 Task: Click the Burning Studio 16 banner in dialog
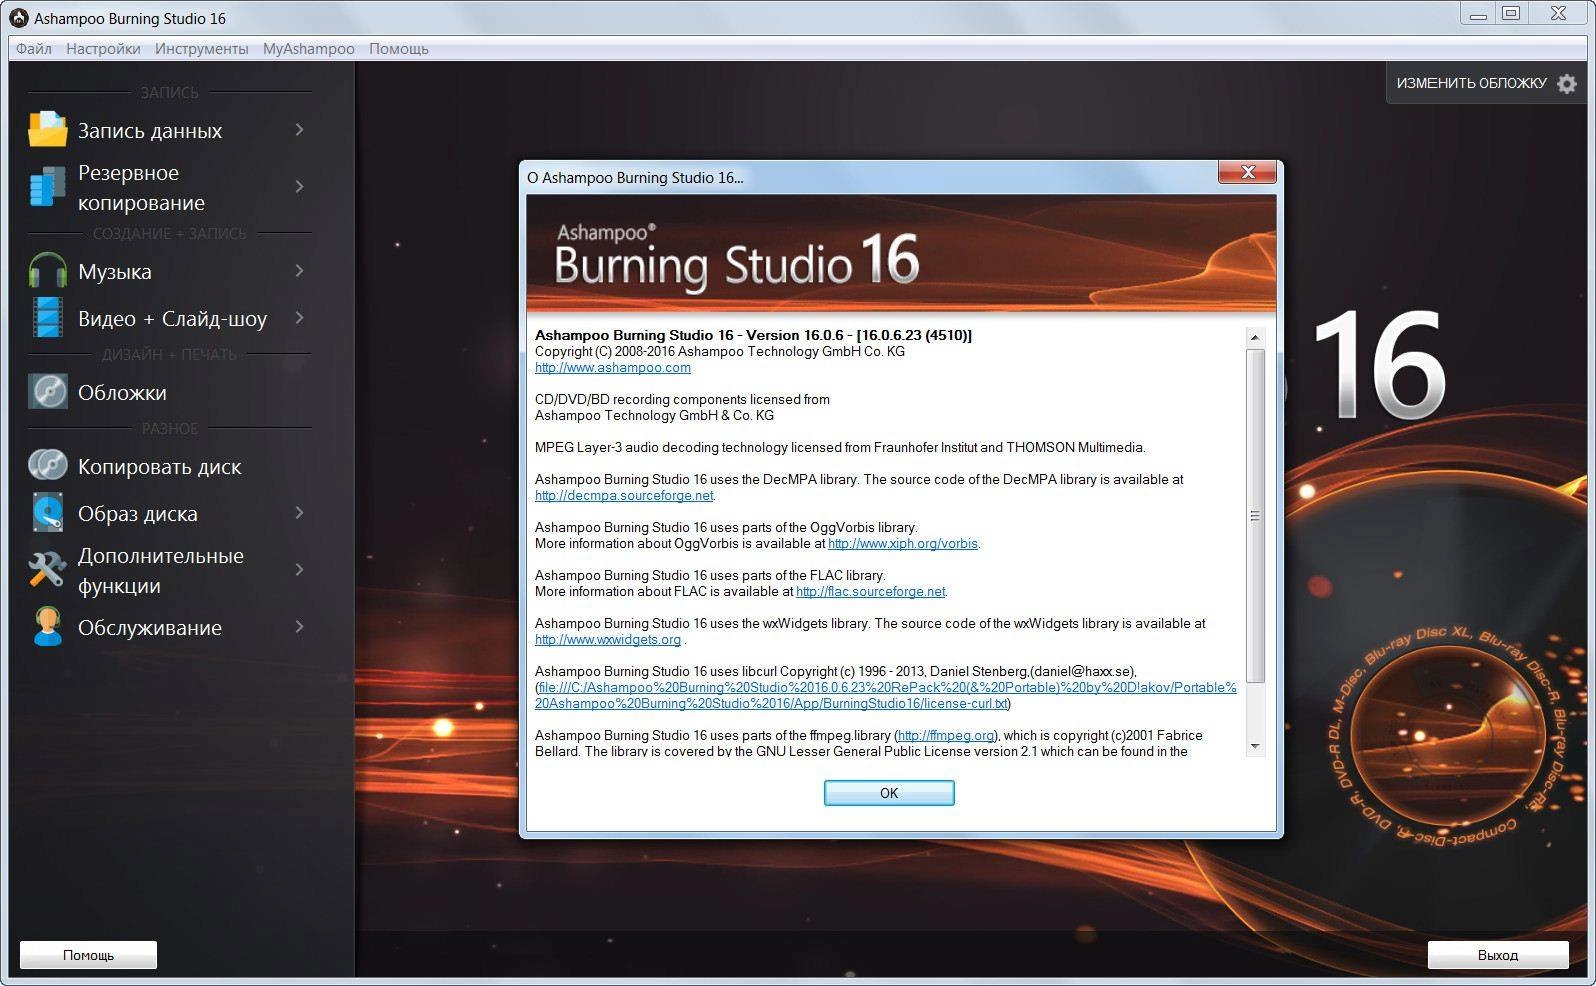[x=901, y=255]
